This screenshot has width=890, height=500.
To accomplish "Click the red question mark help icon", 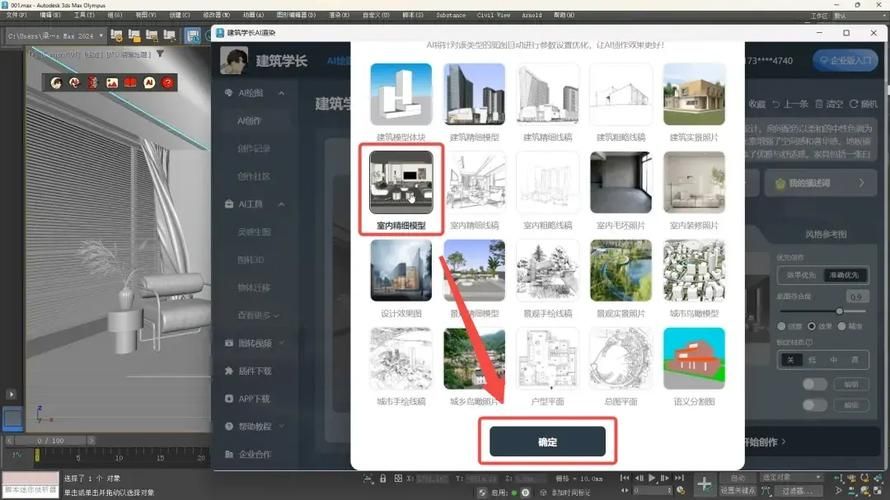I will coord(167,83).
